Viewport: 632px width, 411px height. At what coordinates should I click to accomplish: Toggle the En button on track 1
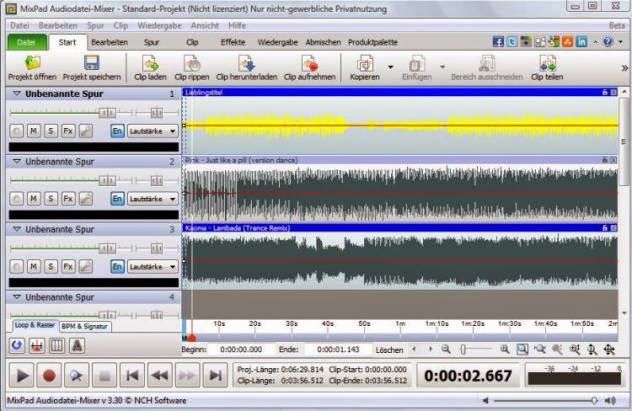(x=117, y=131)
